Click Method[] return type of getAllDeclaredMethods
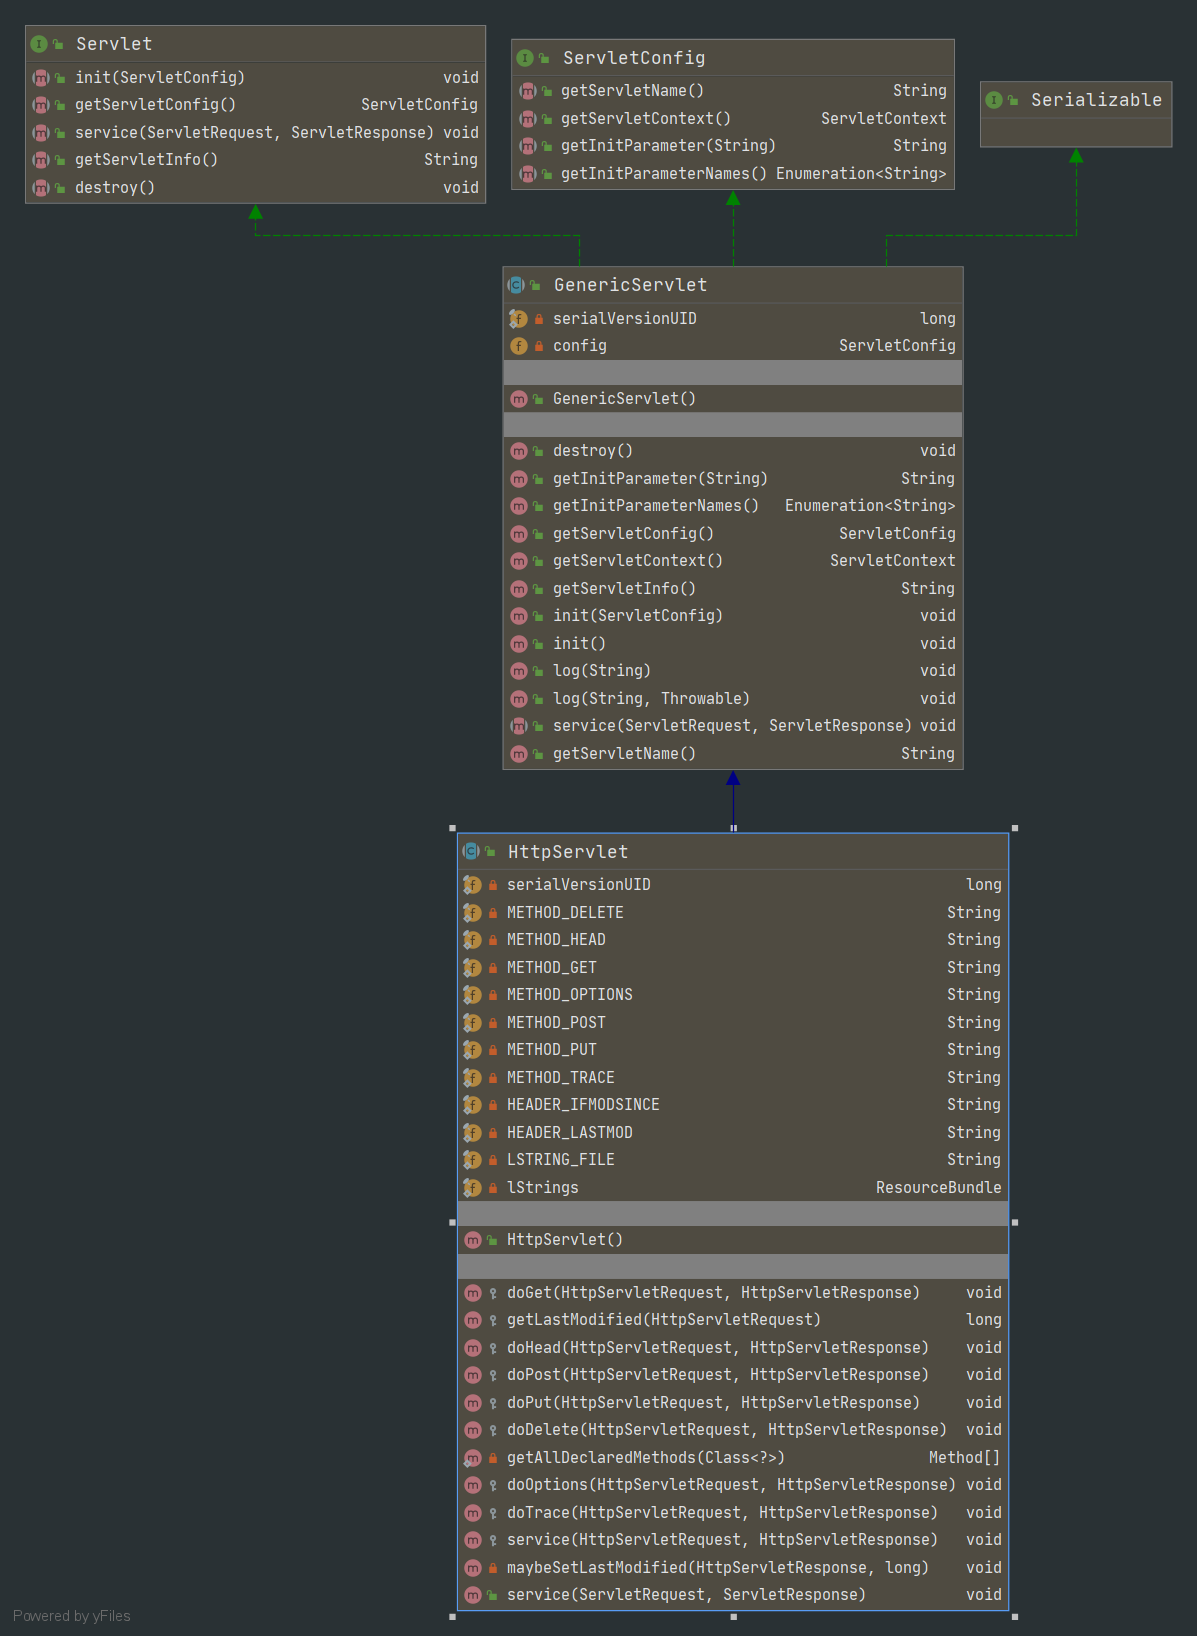Screen dimensions: 1197x1636 965,1458
